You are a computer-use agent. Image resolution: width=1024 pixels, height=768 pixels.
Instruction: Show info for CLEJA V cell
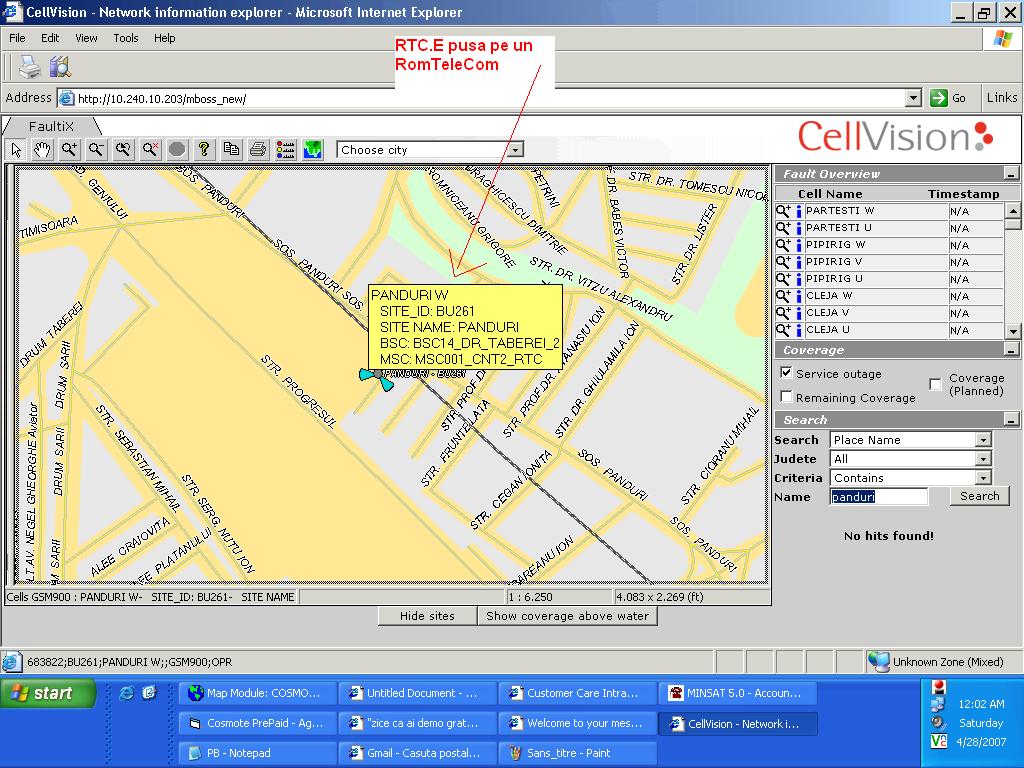click(798, 313)
